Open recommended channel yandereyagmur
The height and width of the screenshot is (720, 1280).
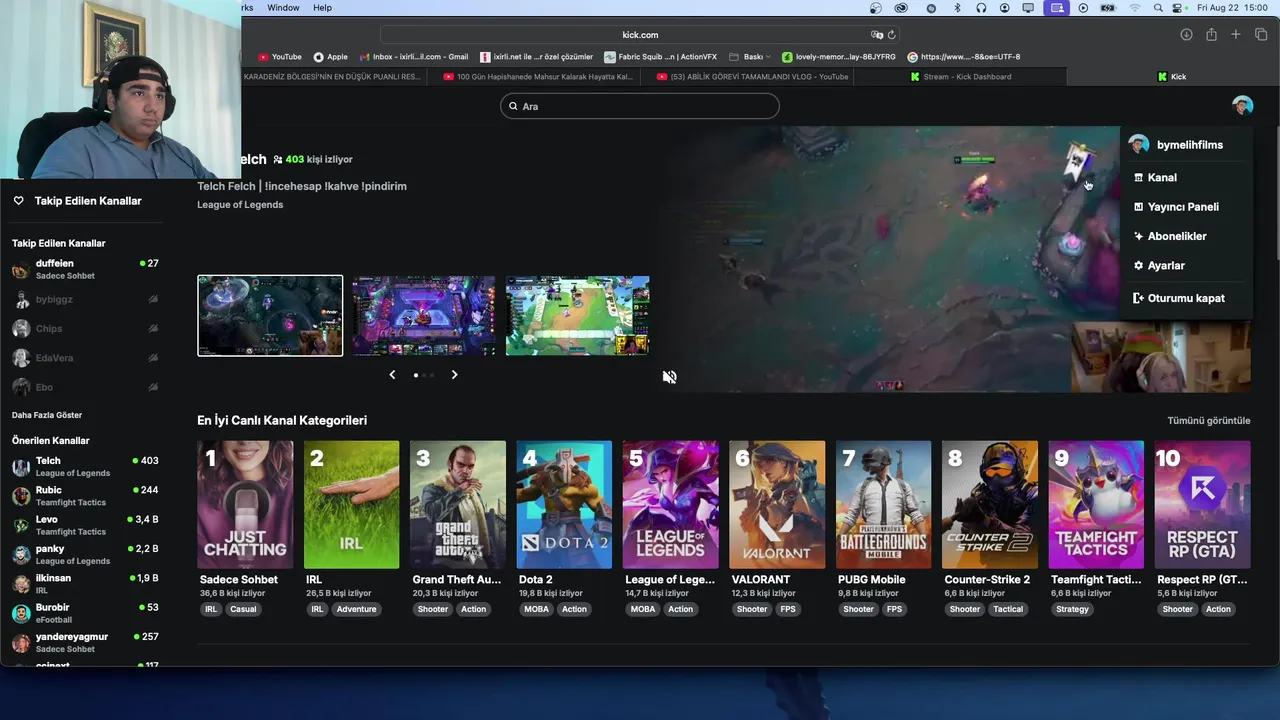coord(85,642)
